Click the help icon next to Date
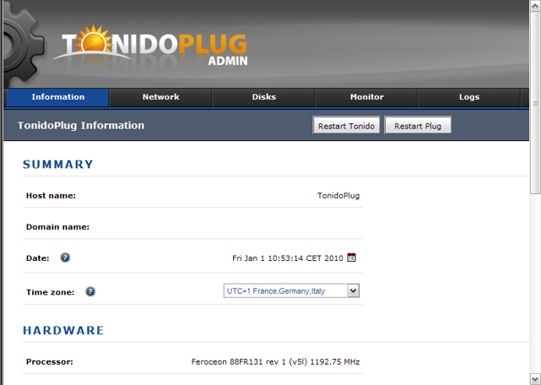The width and height of the screenshot is (541, 385). tap(65, 257)
